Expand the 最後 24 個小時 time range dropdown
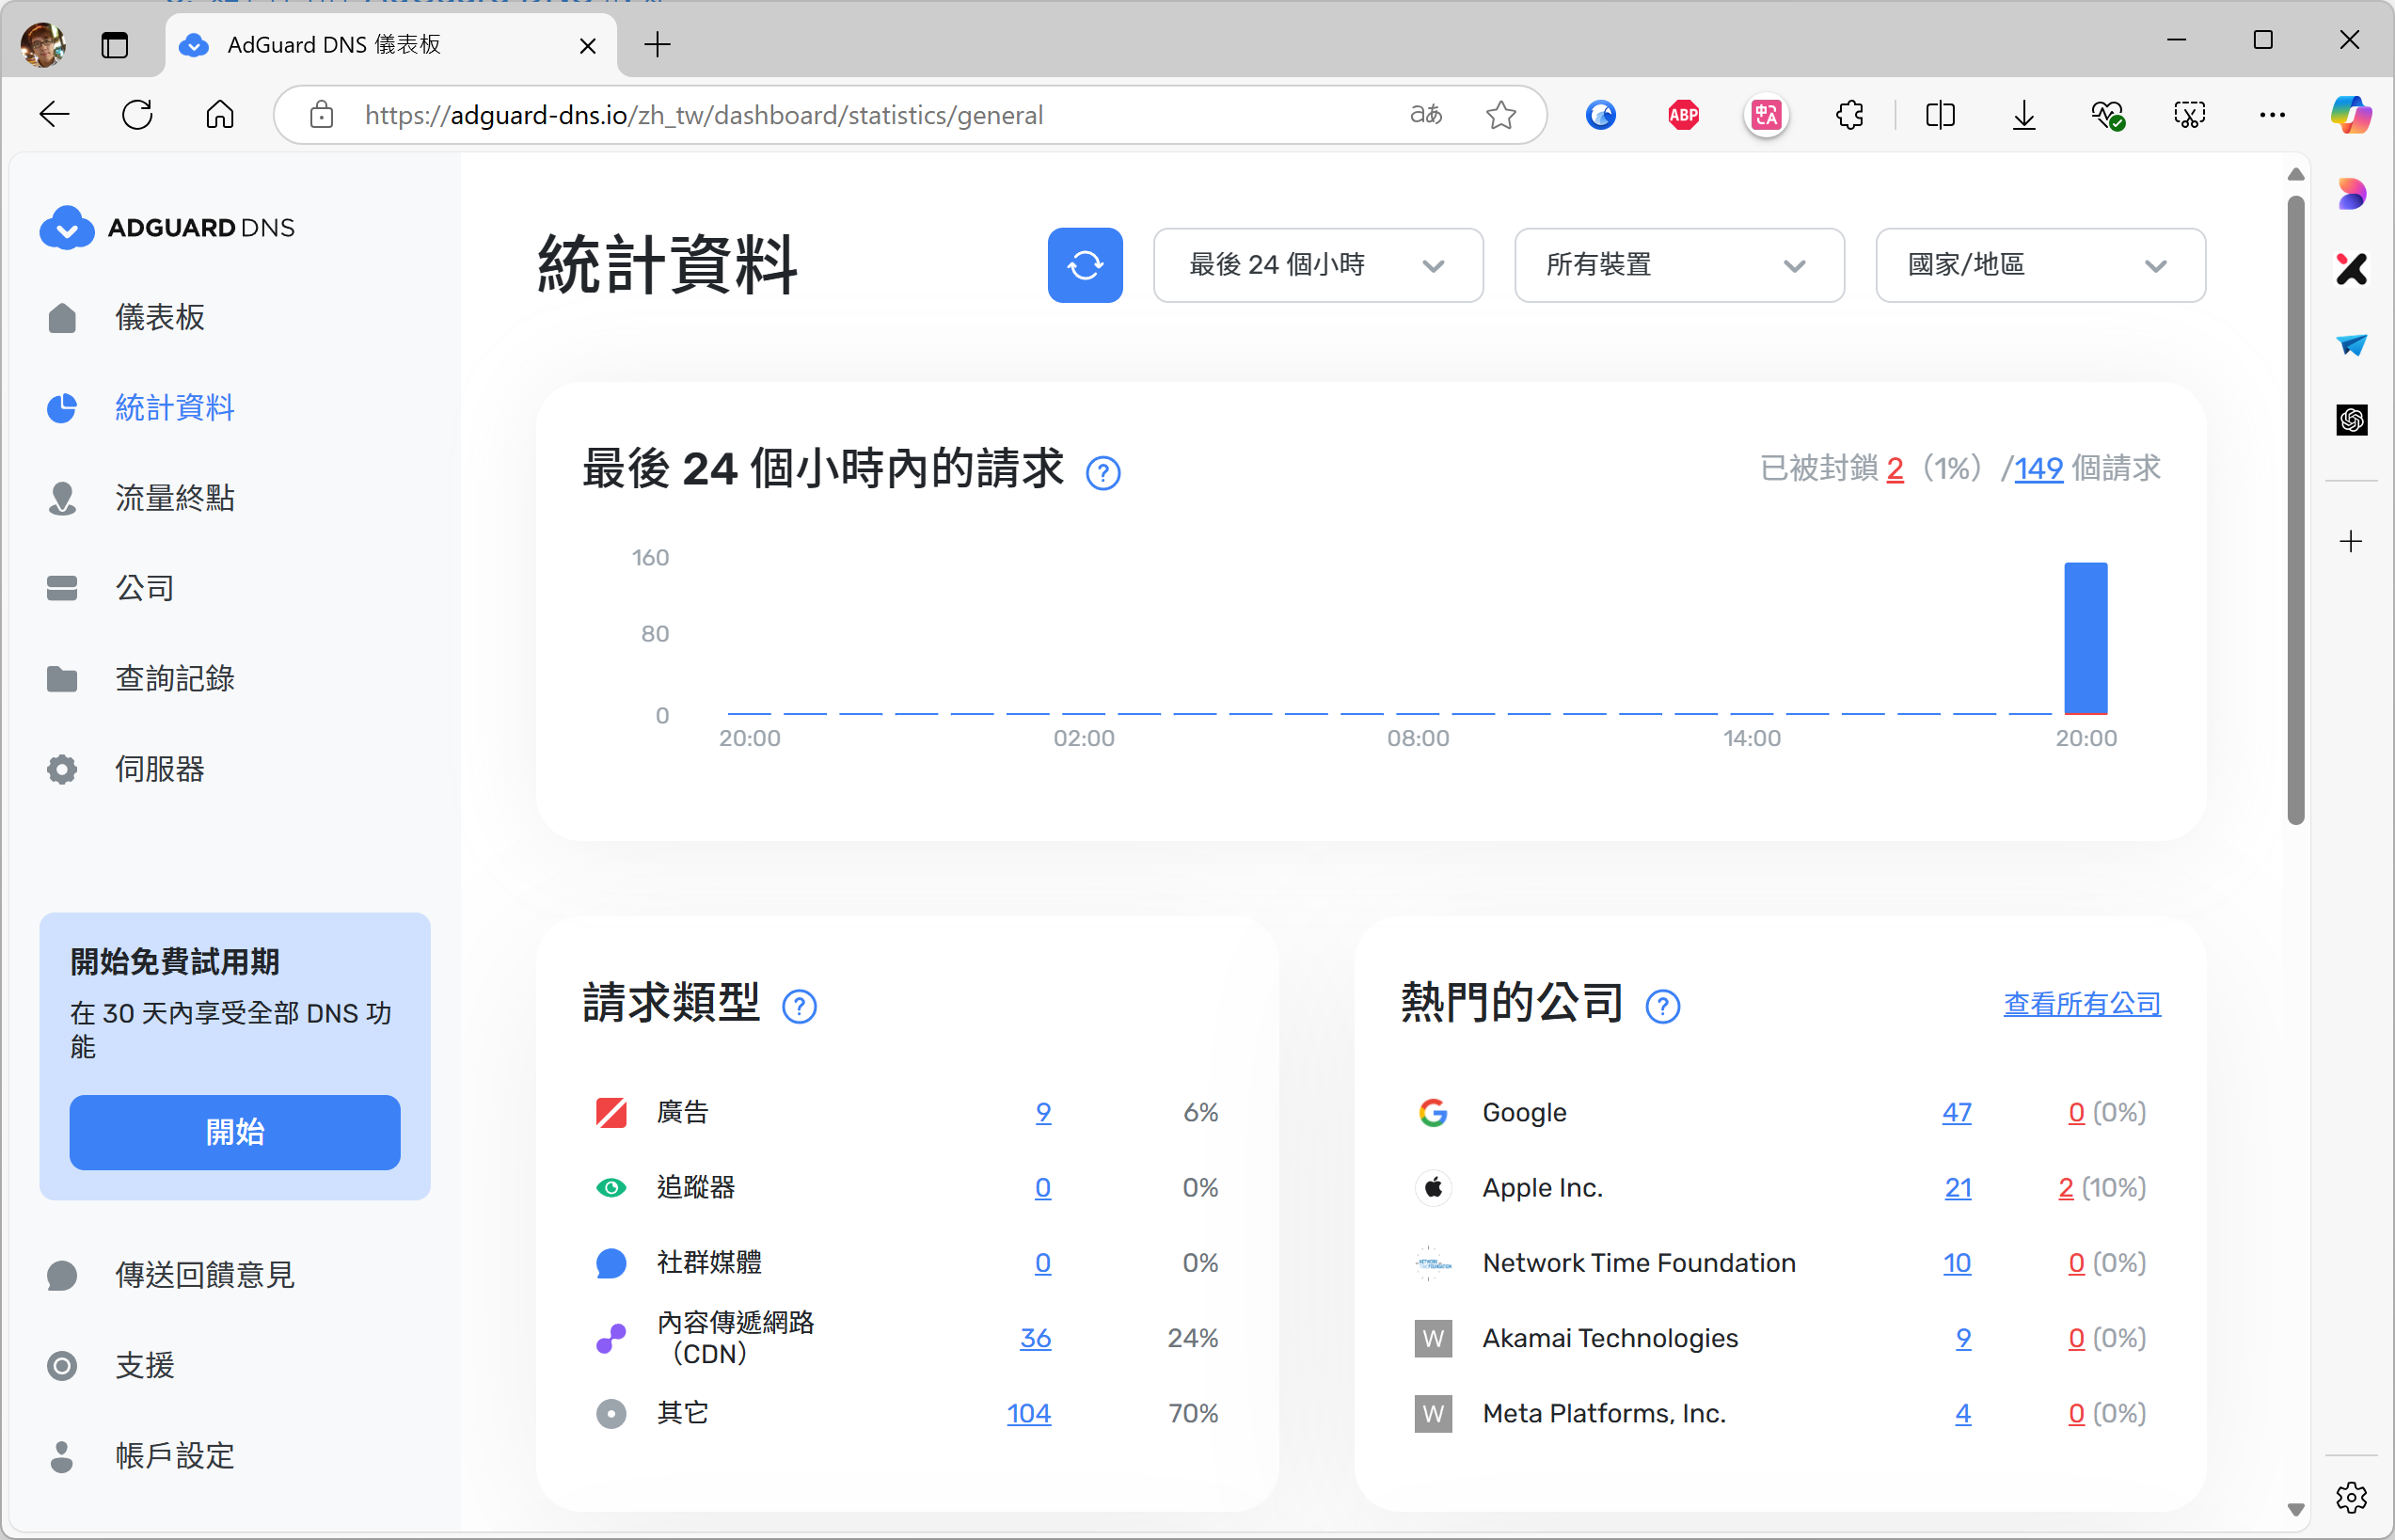 point(1317,265)
